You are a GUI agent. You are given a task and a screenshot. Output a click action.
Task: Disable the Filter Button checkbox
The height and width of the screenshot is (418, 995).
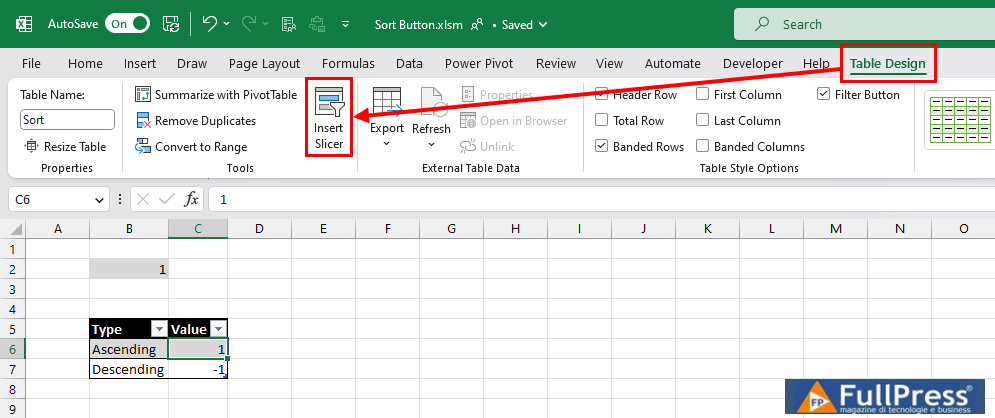tap(824, 95)
